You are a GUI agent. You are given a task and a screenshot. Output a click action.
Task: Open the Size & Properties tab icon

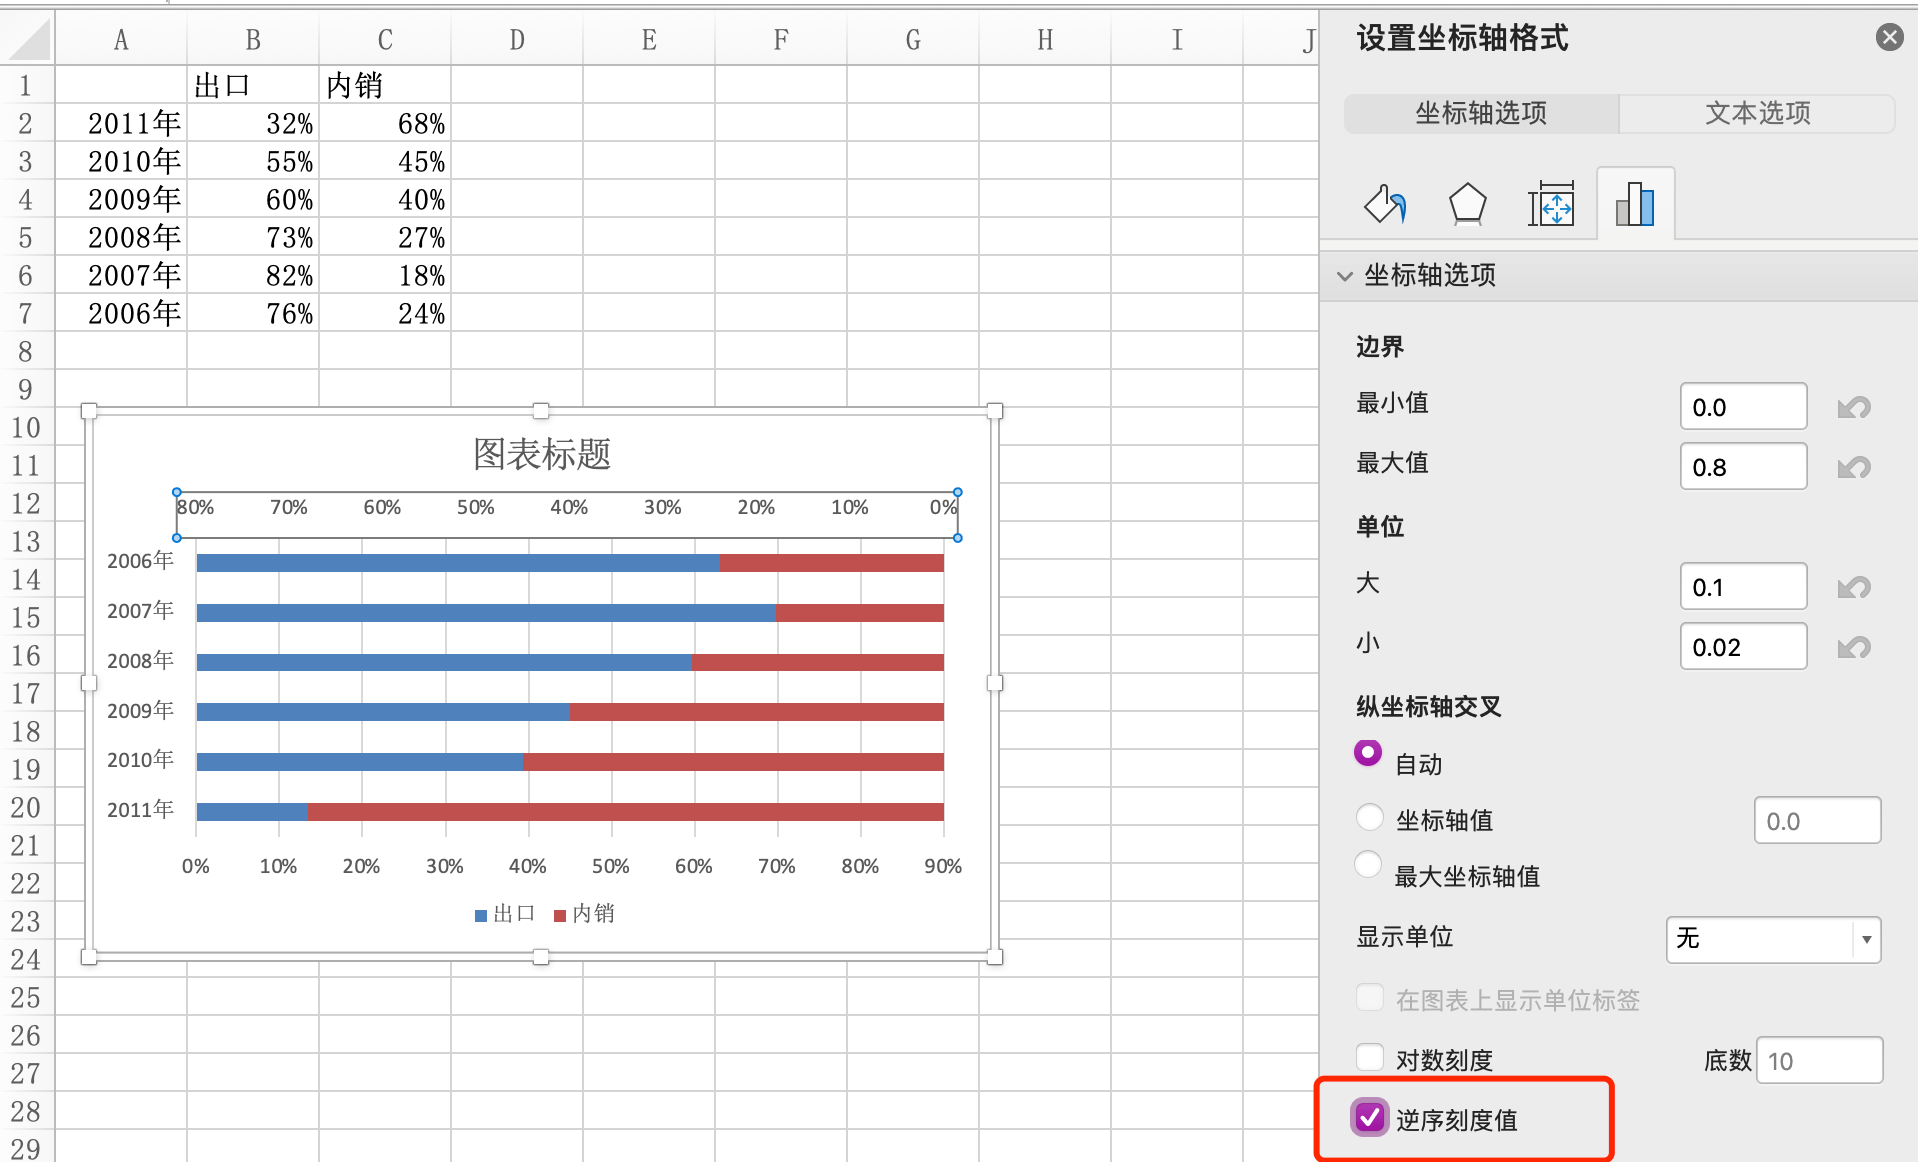click(x=1551, y=204)
